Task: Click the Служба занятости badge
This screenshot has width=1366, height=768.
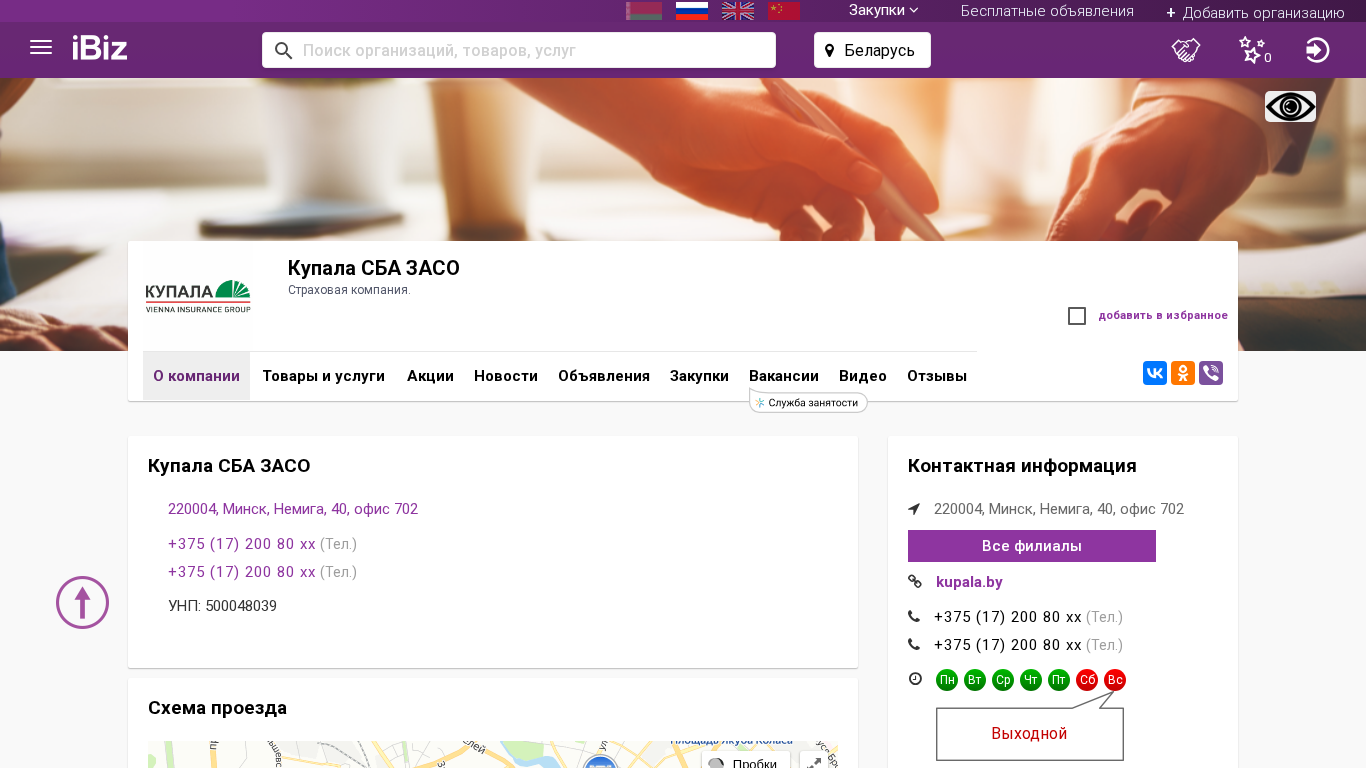Action: coord(808,402)
